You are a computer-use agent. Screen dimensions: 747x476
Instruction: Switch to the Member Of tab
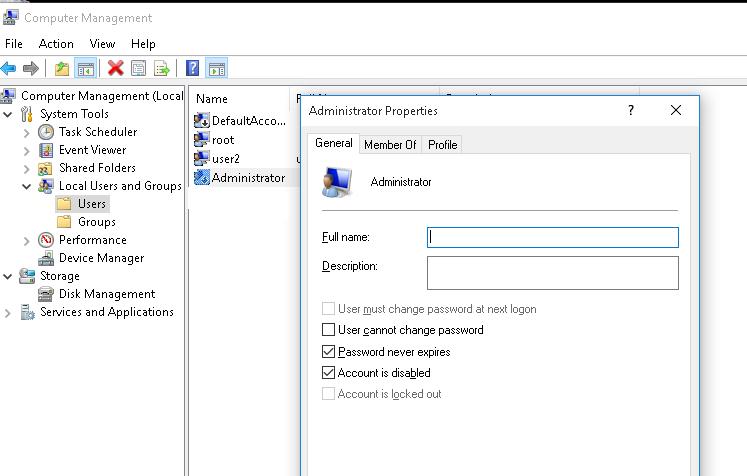[x=389, y=144]
